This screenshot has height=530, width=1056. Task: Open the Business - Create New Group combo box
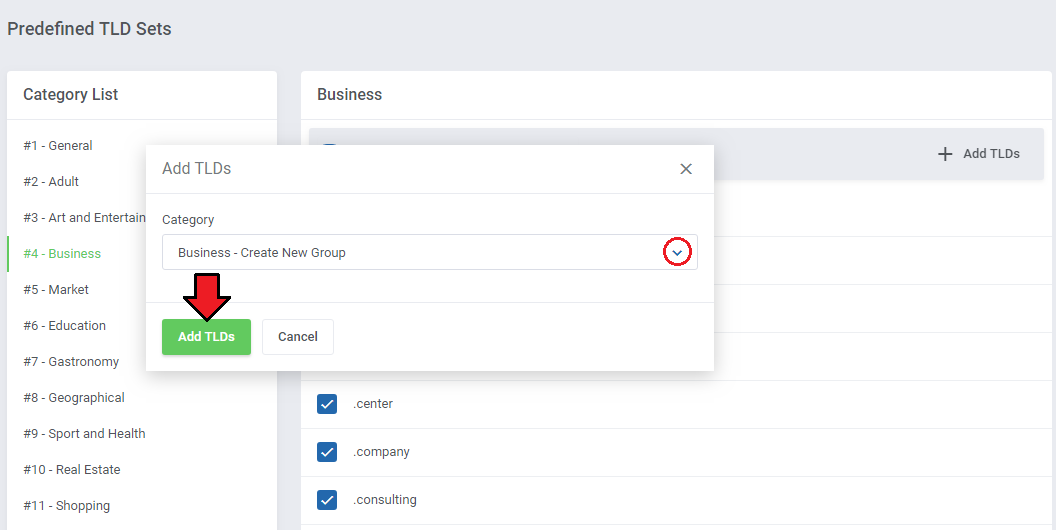coord(412,253)
